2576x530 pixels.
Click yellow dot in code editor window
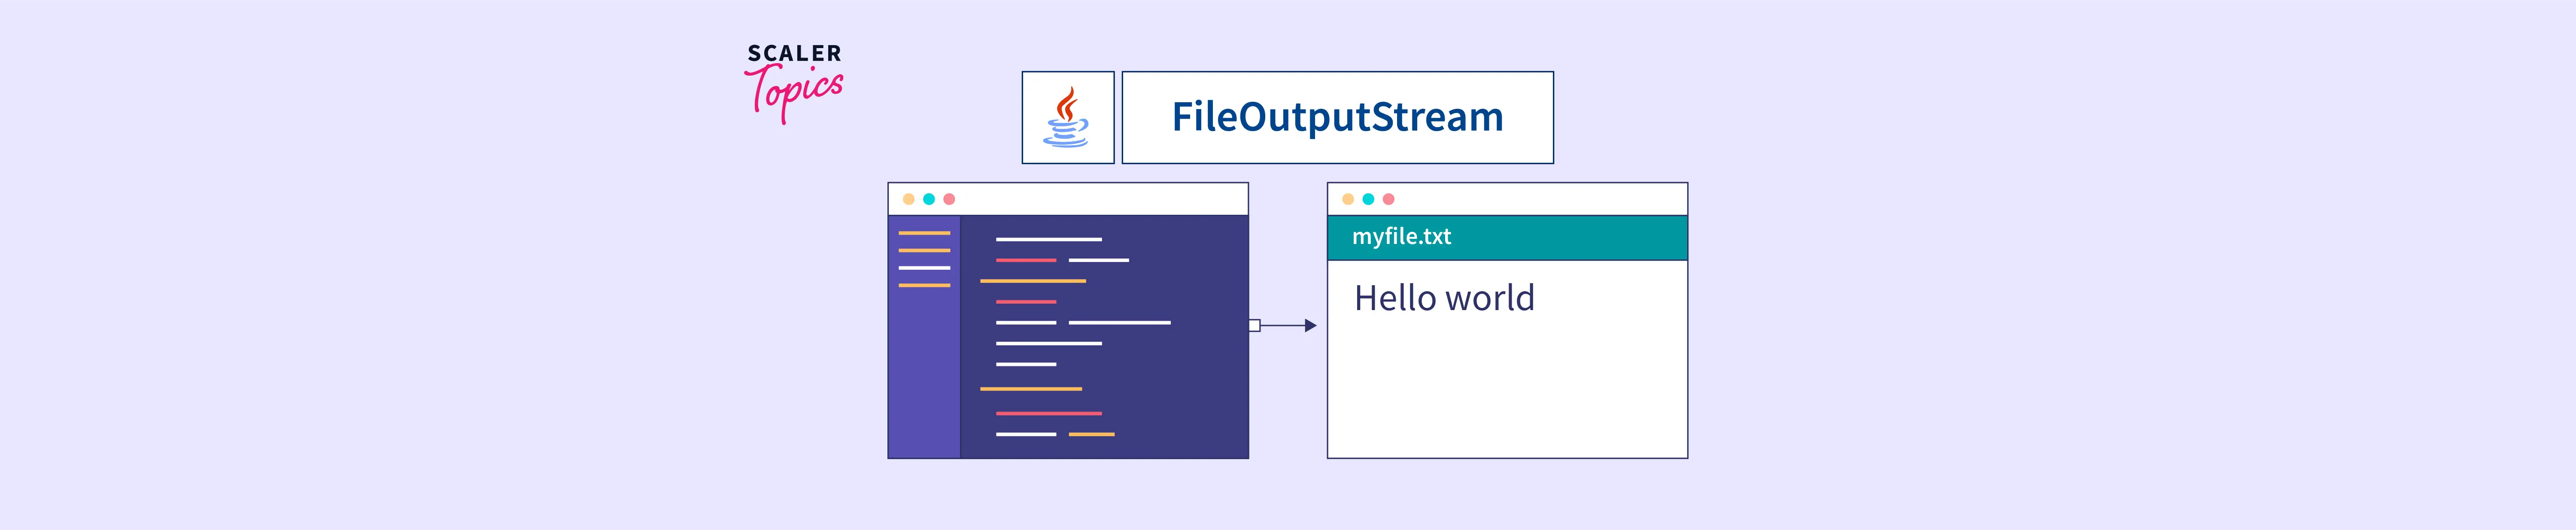point(908,199)
